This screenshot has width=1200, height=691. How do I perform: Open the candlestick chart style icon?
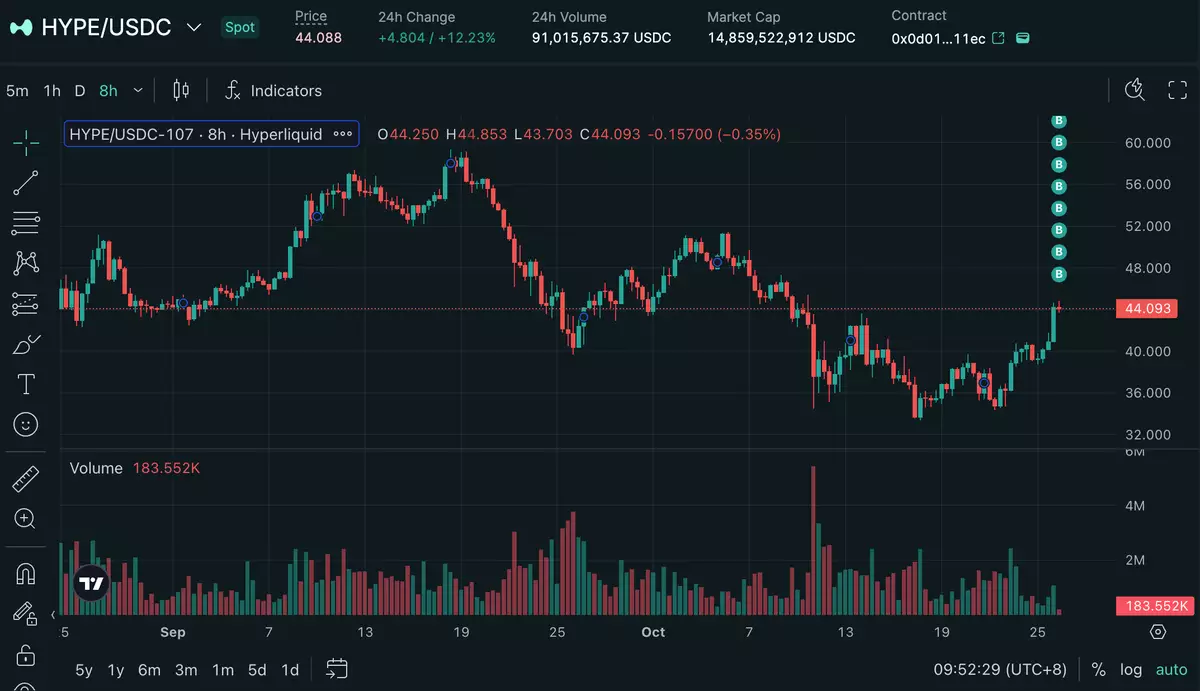(181, 91)
